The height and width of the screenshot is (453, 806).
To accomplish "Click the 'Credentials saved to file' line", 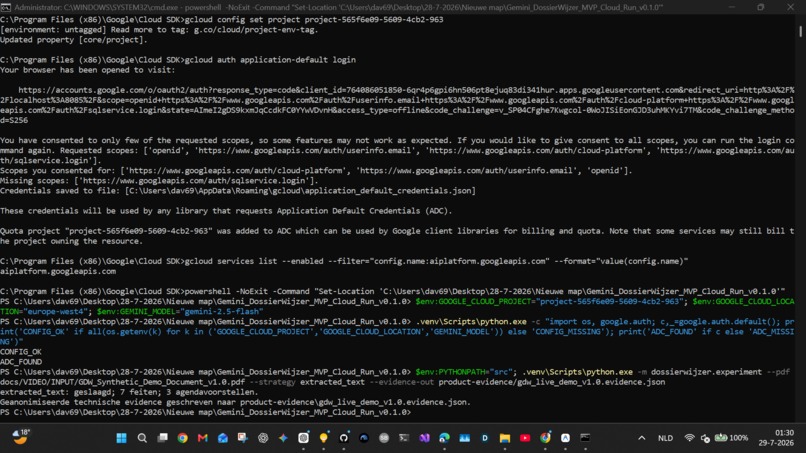I will pos(237,190).
